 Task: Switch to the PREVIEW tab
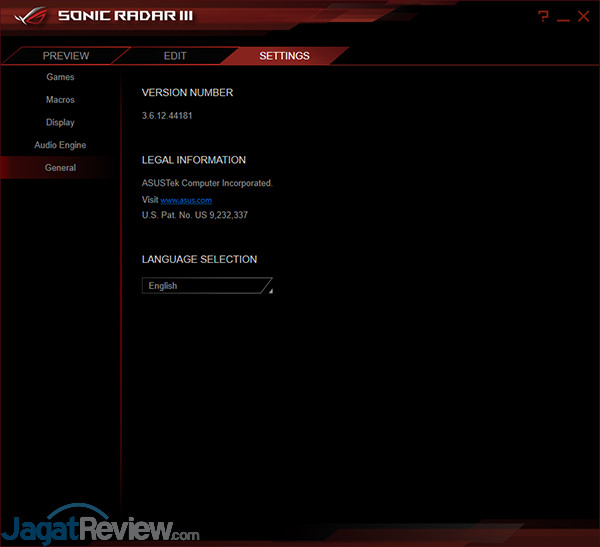coord(66,56)
